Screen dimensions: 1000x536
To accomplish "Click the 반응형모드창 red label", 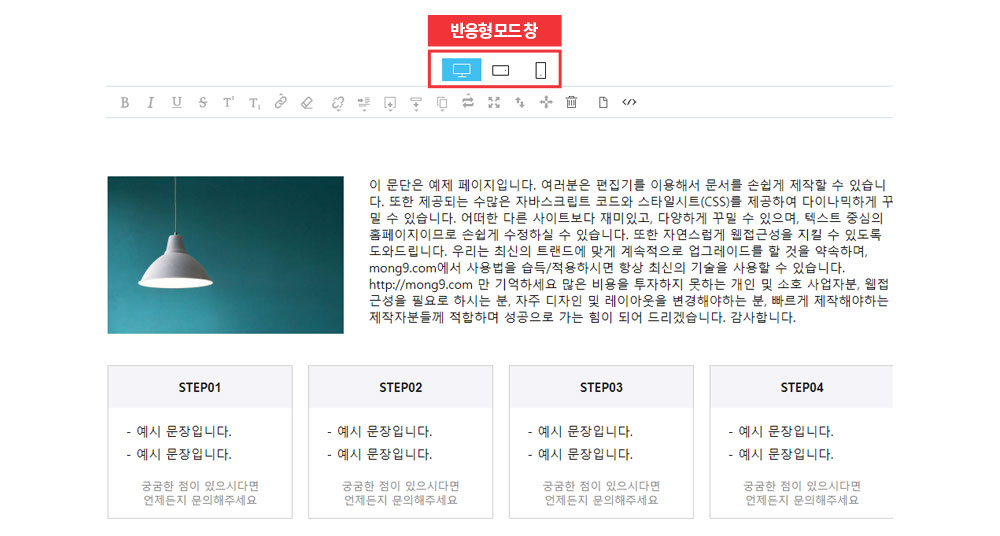I will [494, 31].
